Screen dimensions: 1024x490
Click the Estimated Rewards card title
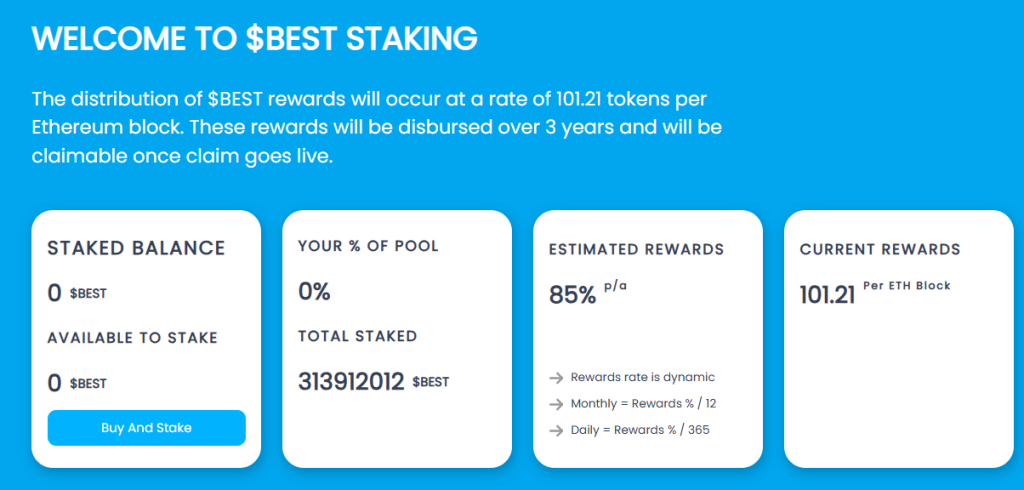636,249
